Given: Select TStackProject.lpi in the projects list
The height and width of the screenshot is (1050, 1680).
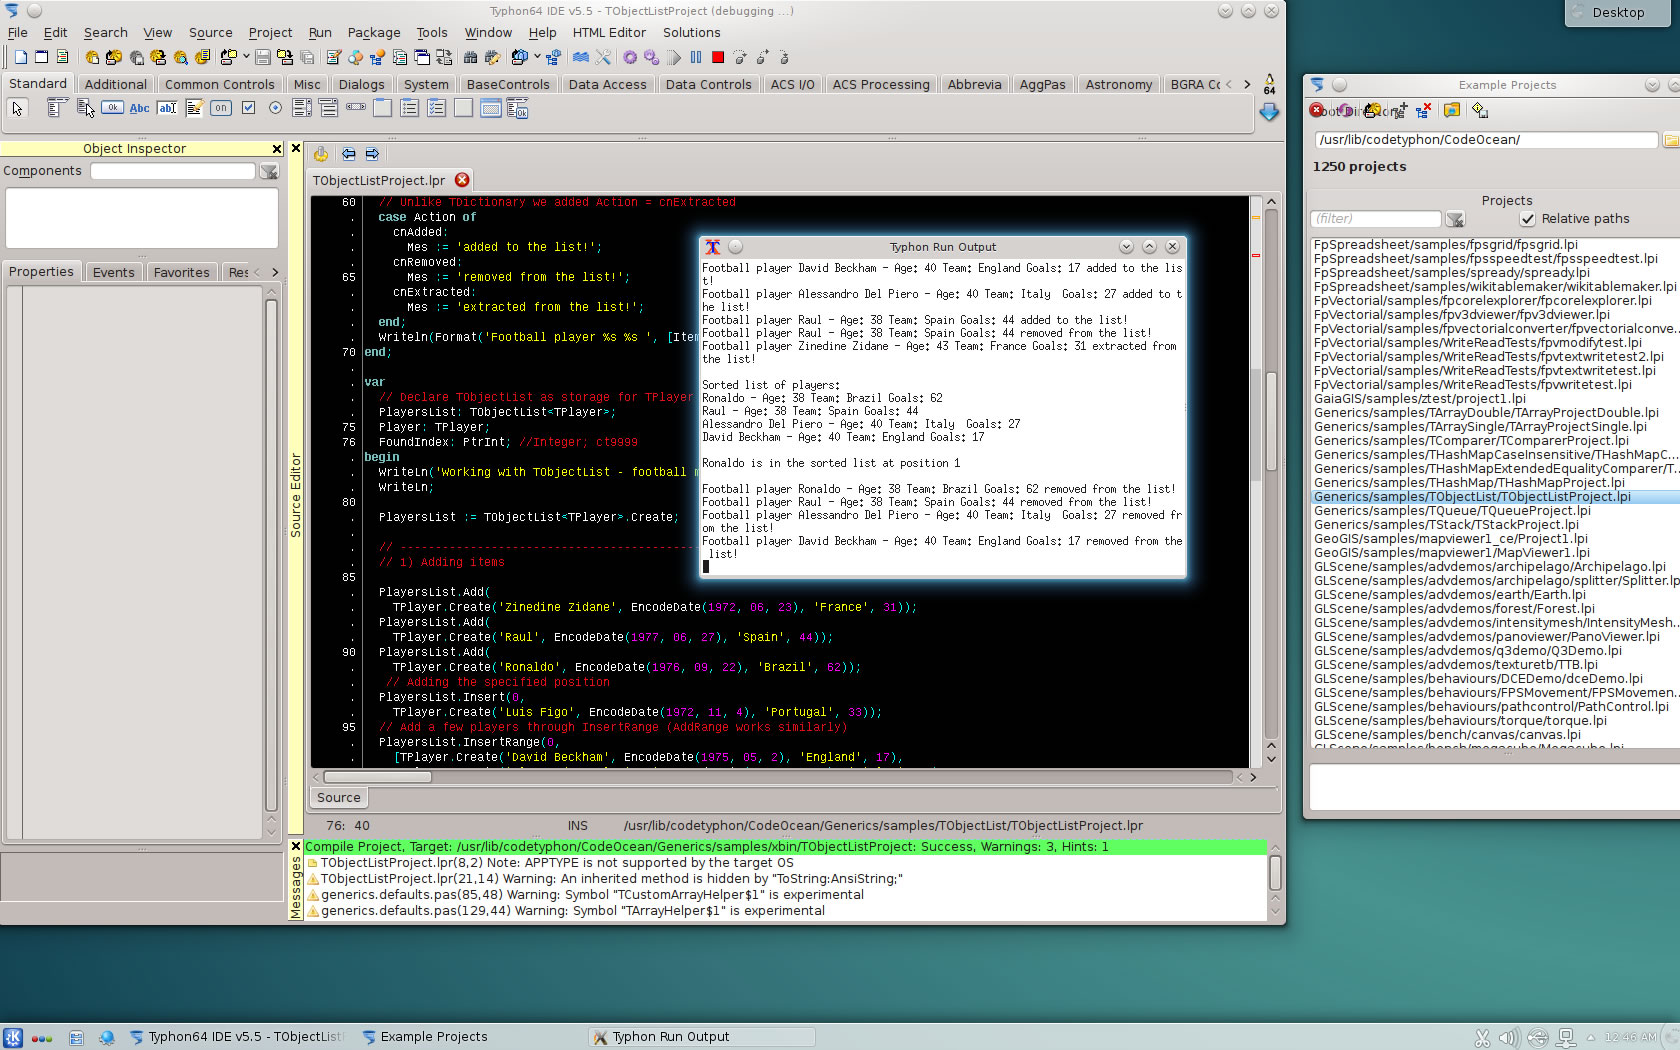Looking at the screenshot, I should click(x=1446, y=525).
